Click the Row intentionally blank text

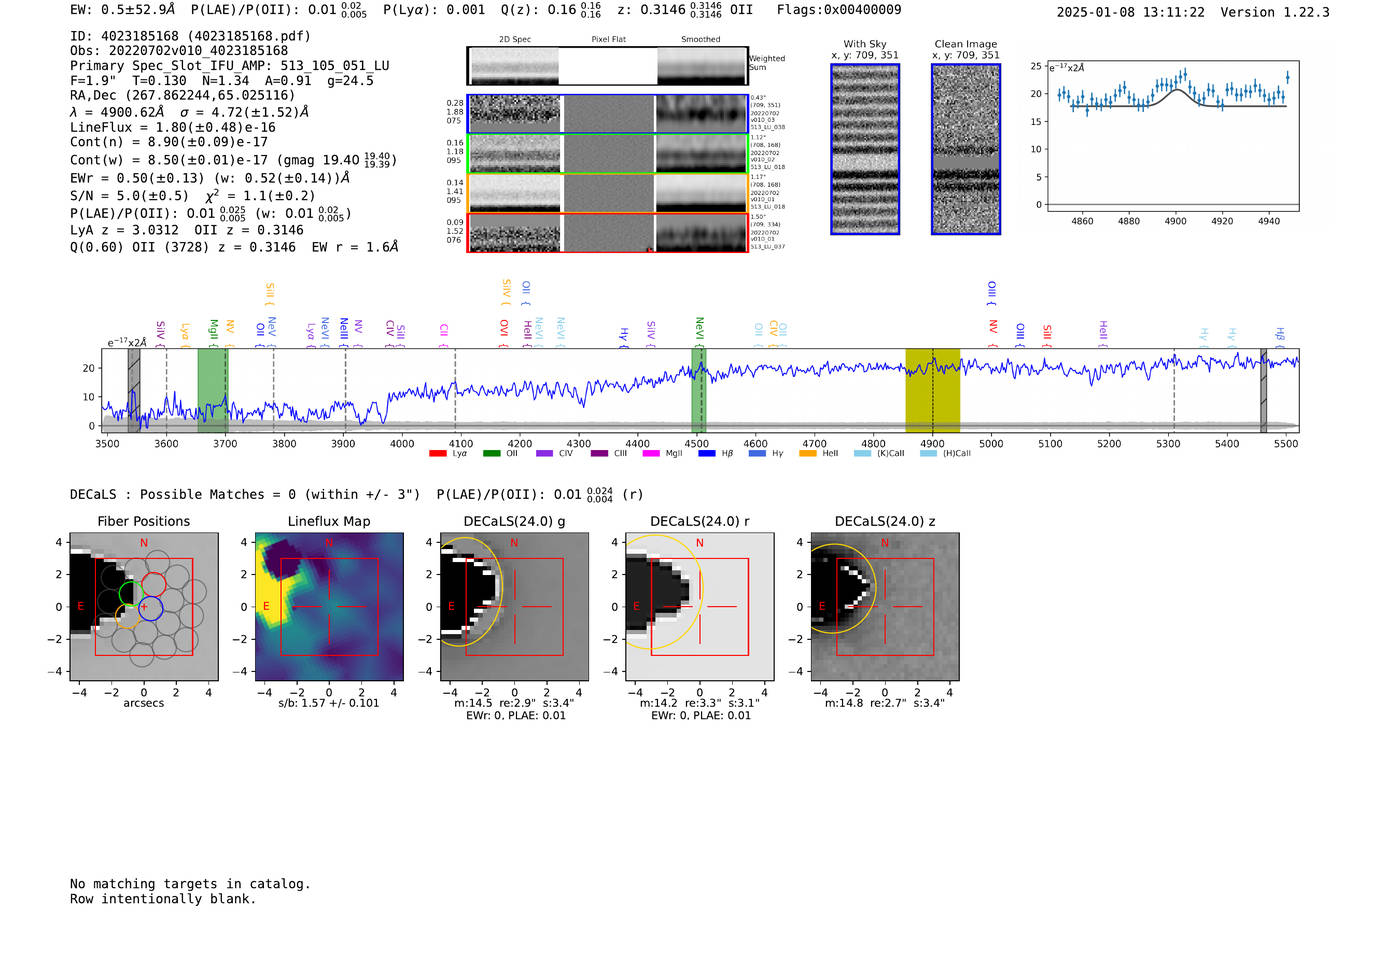(x=163, y=899)
